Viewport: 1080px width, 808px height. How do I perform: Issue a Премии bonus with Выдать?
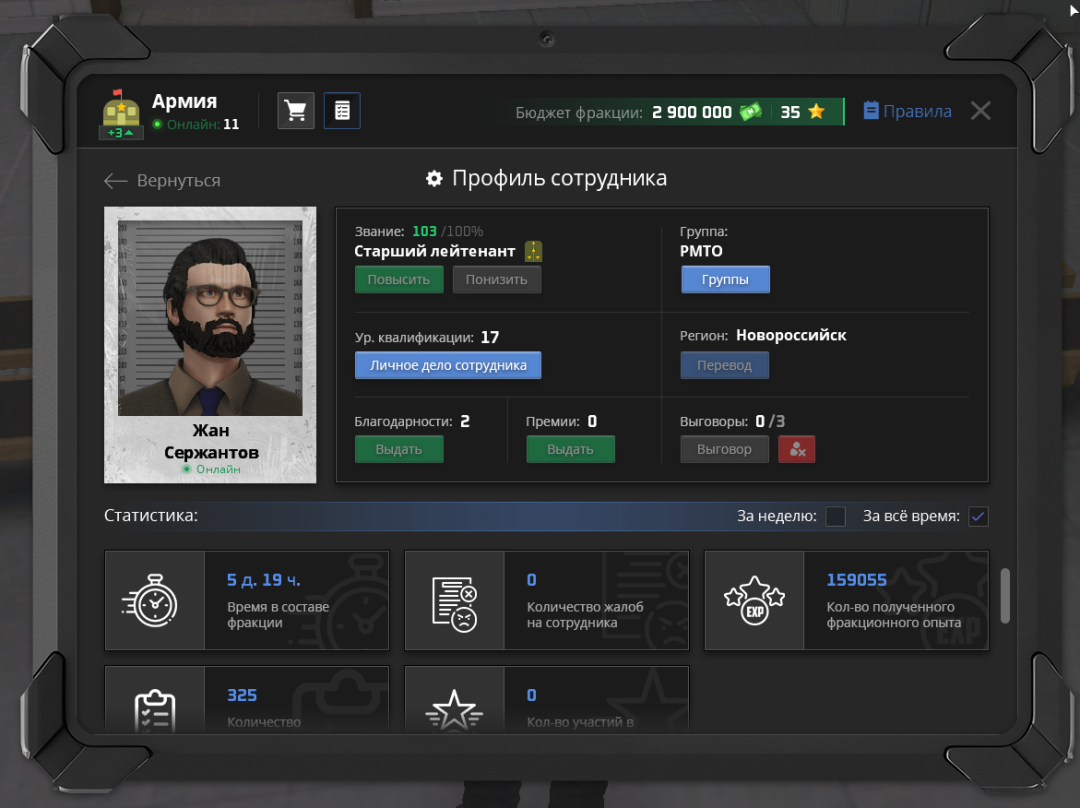(570, 449)
